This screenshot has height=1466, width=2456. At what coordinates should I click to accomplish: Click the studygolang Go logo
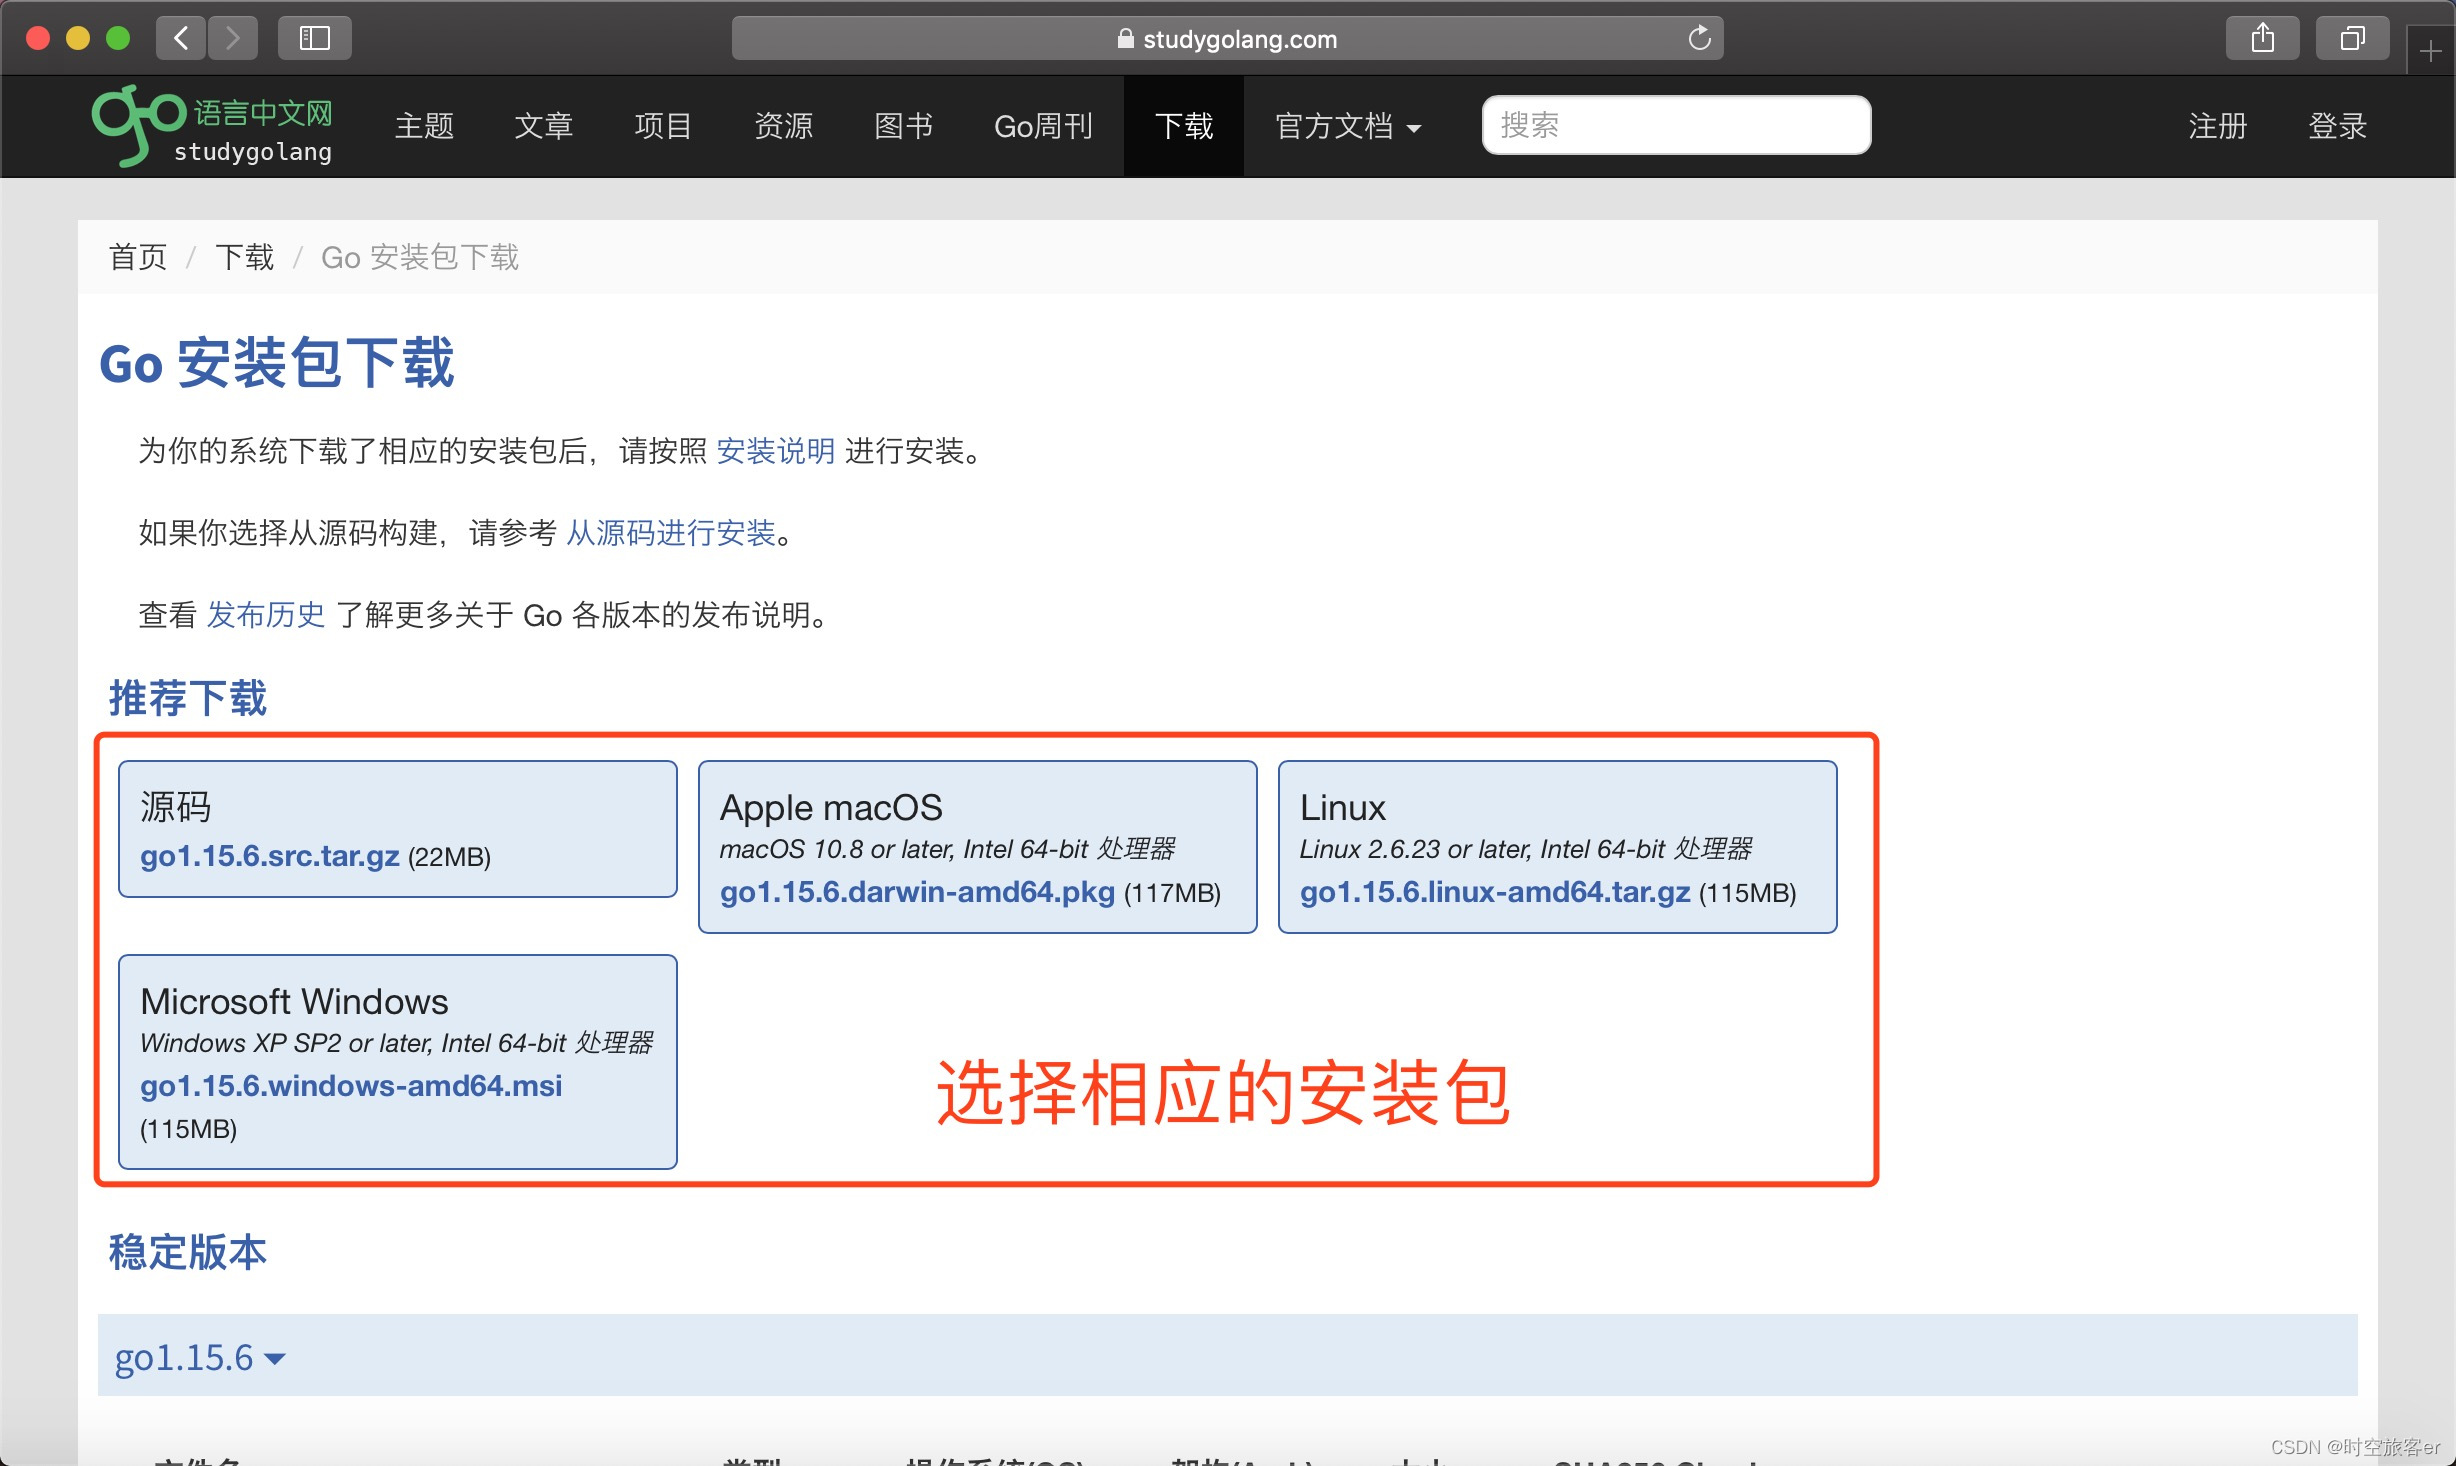[x=213, y=126]
